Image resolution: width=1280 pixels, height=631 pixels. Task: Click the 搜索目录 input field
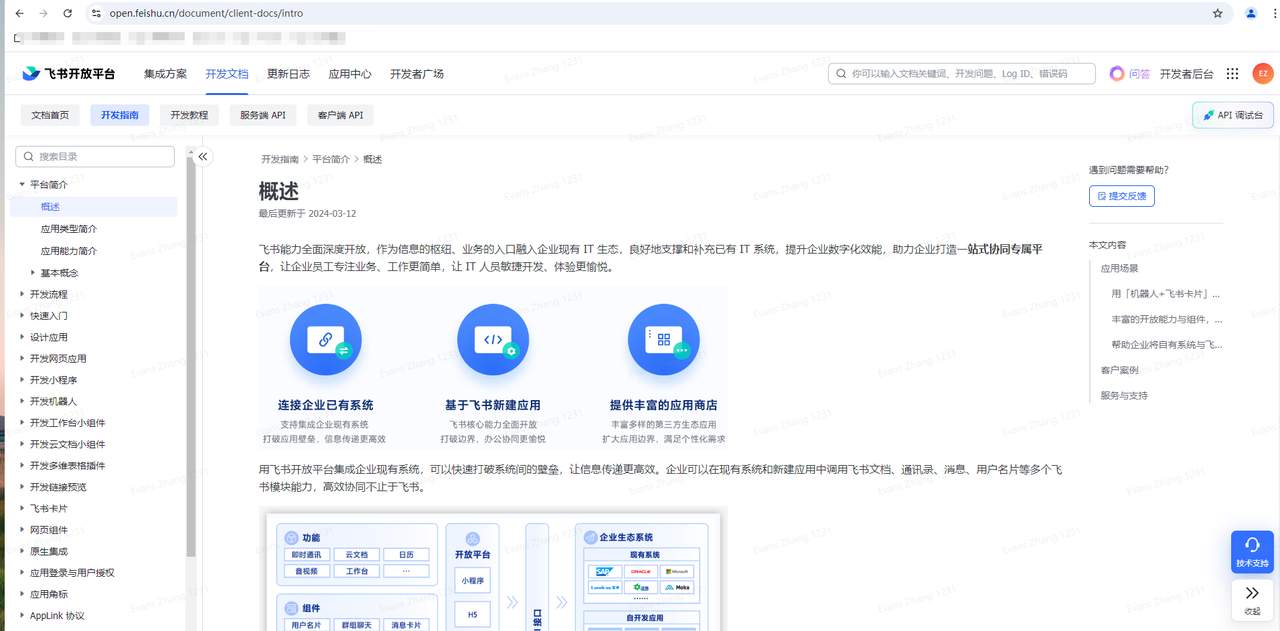tap(95, 157)
